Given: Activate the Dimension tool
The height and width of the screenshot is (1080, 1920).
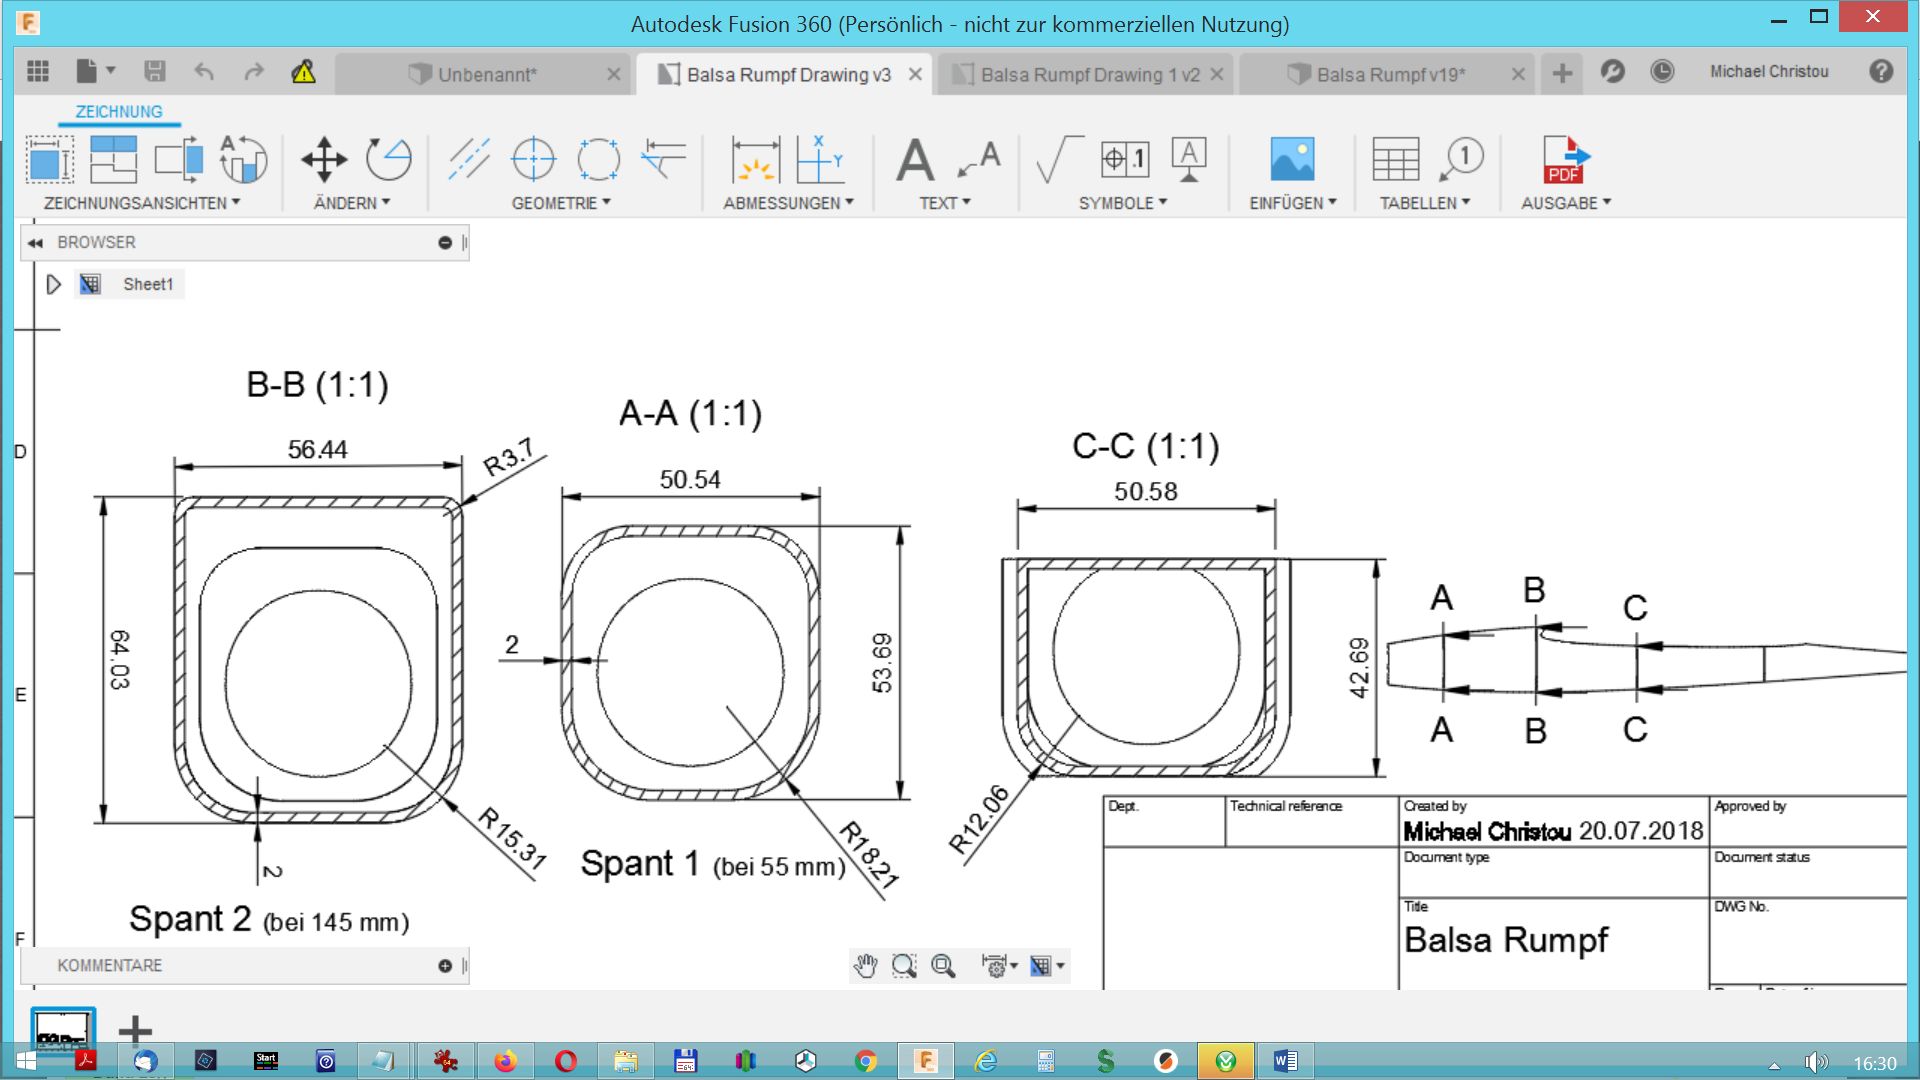Looking at the screenshot, I should [x=756, y=159].
